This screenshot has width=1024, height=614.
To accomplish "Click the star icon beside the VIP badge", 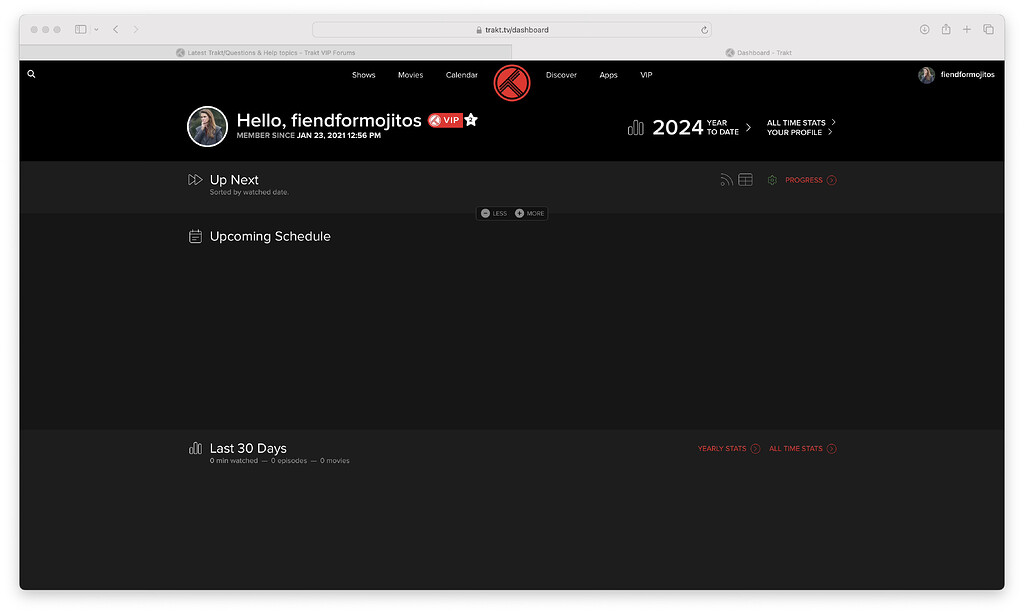I will click(x=471, y=119).
